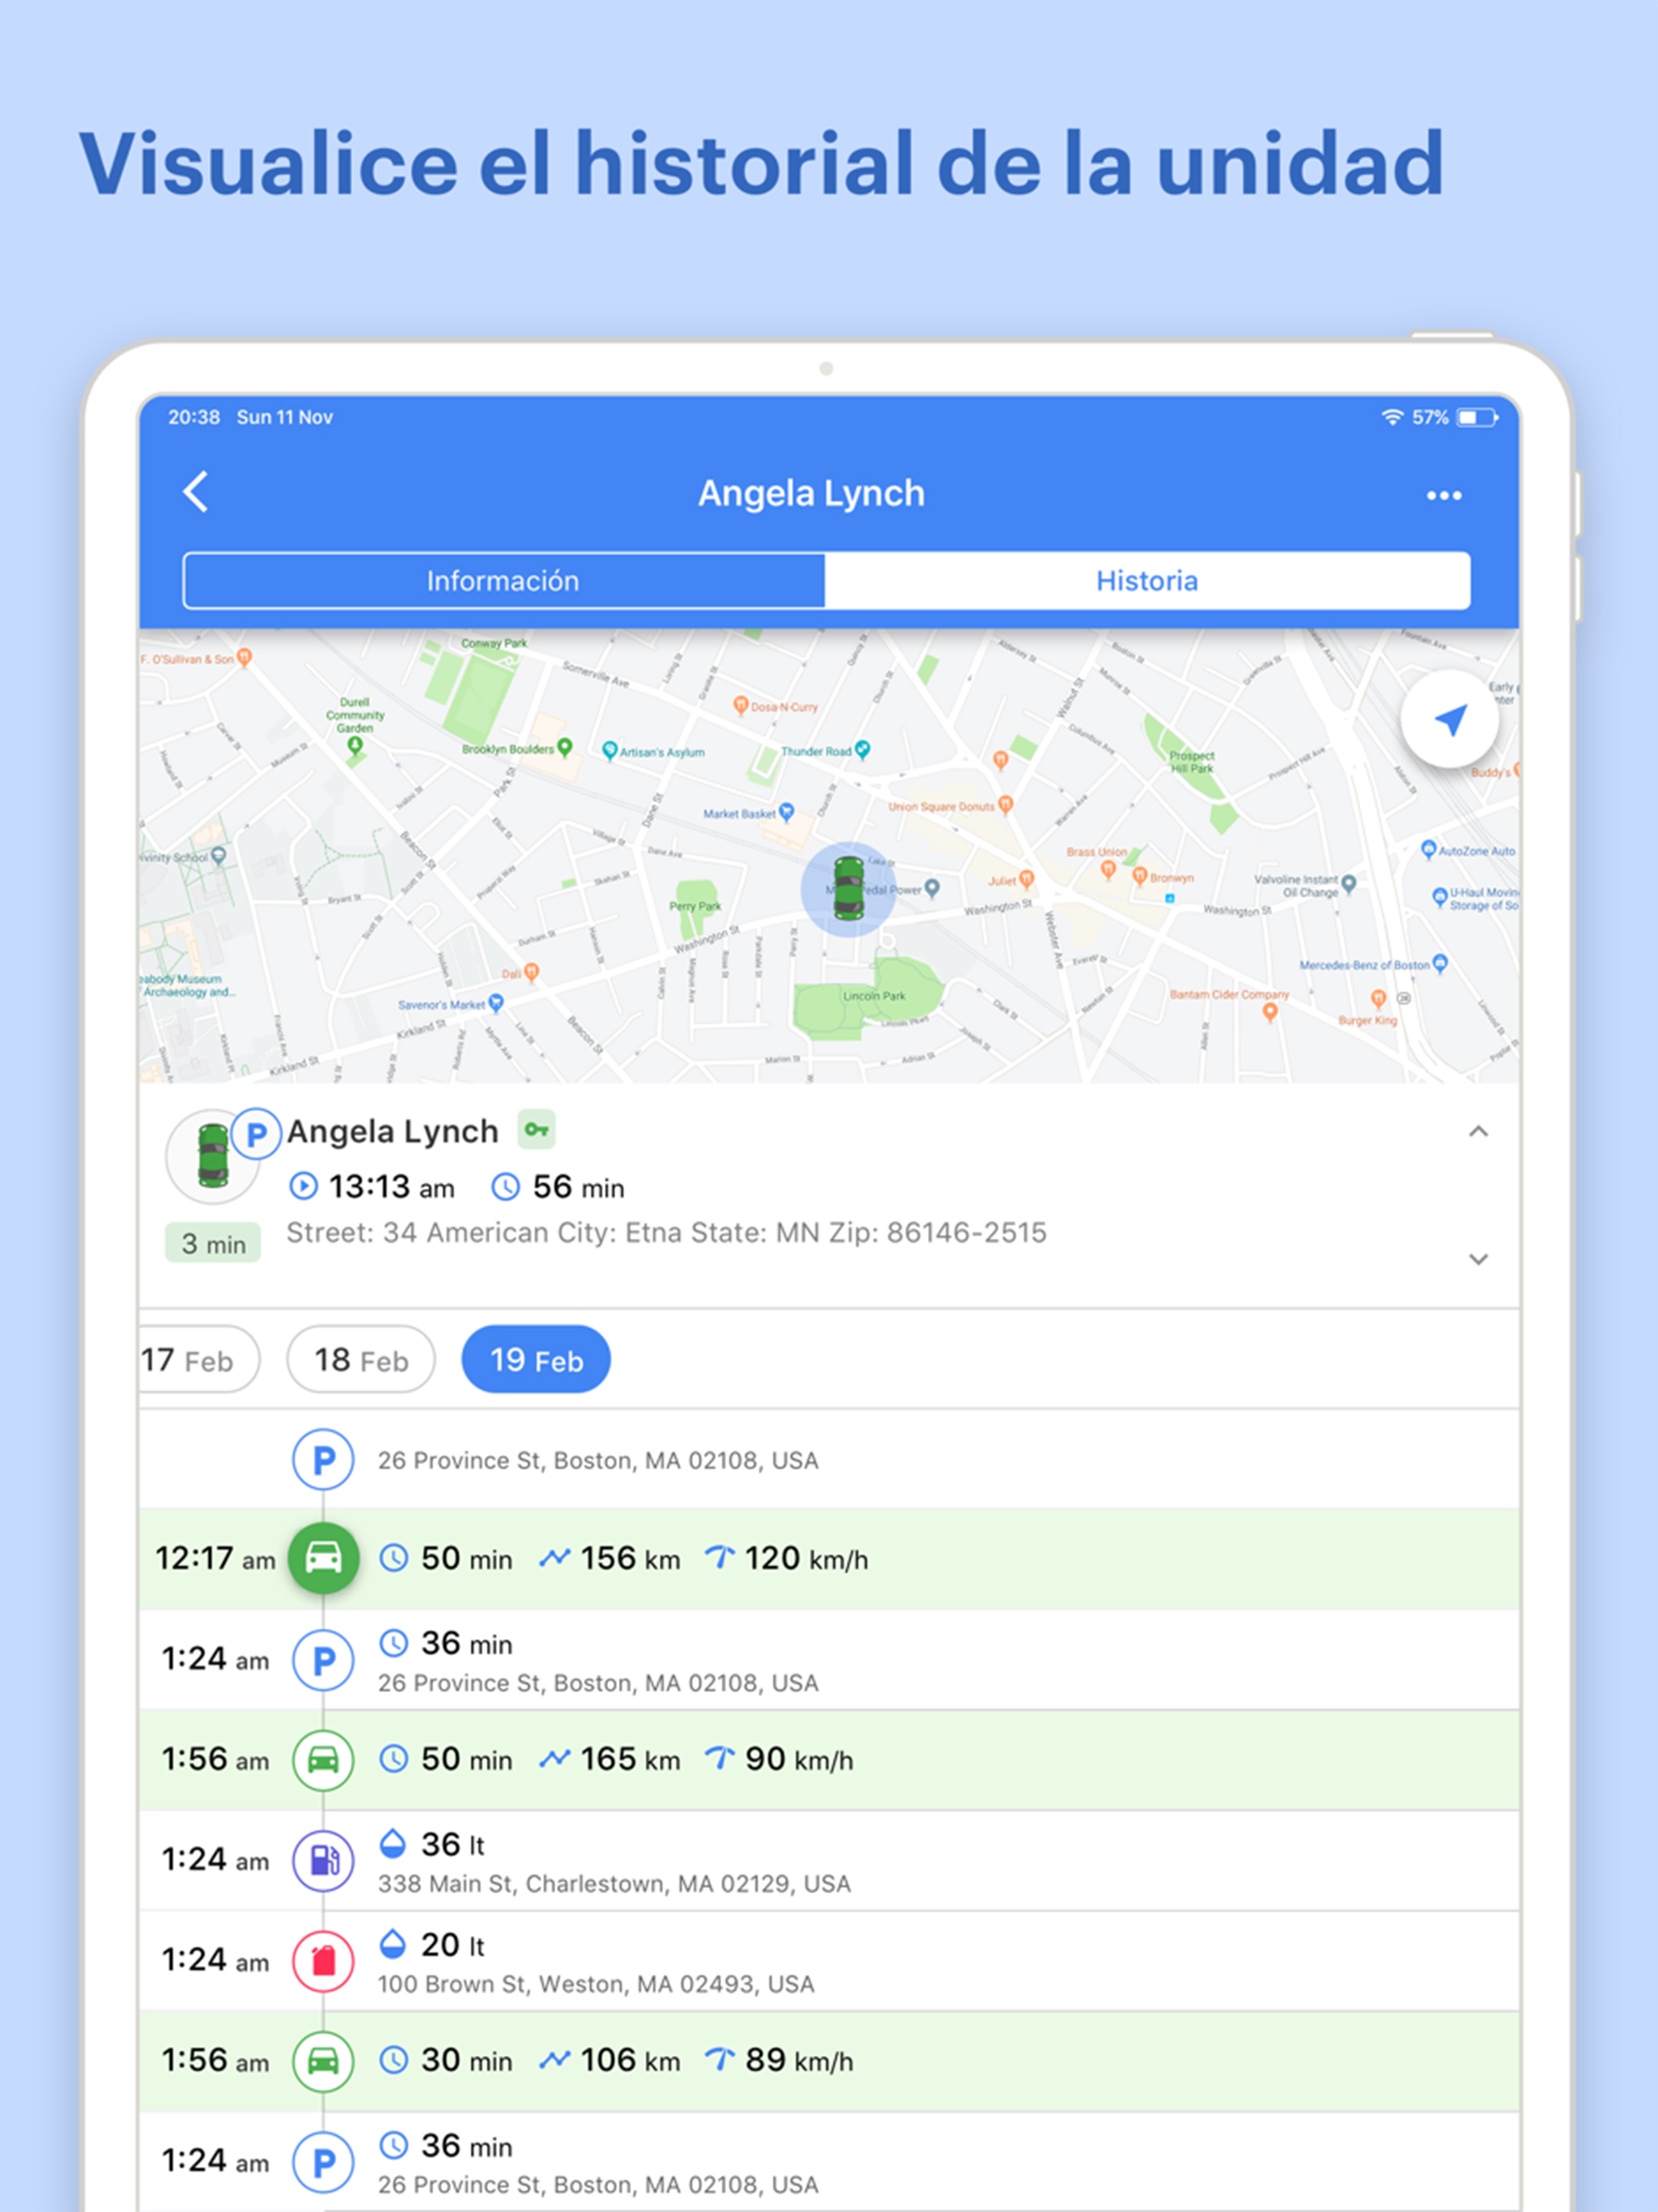1658x2212 pixels.
Task: Tap the 156 km distance value
Action: [630, 1558]
